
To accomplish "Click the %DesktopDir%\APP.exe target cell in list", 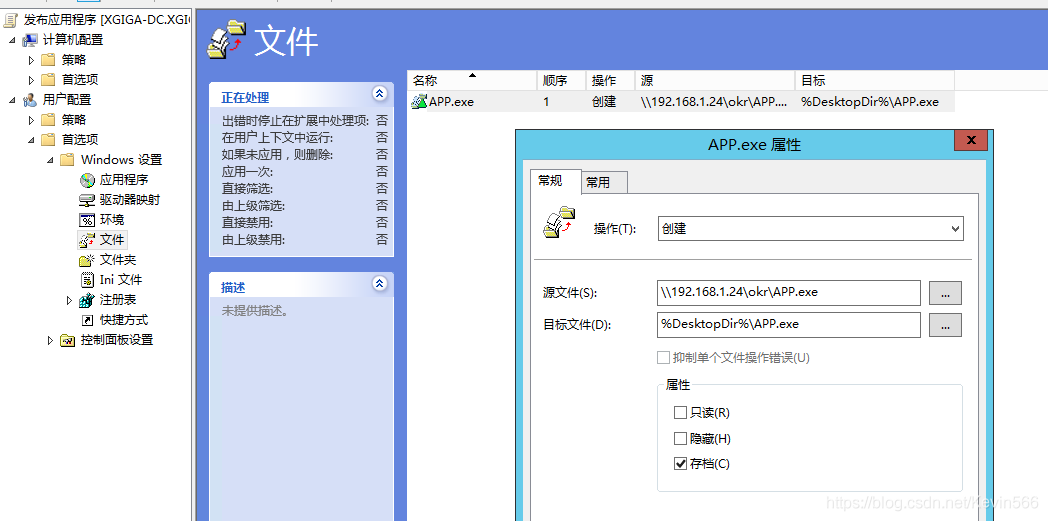I will click(870, 102).
